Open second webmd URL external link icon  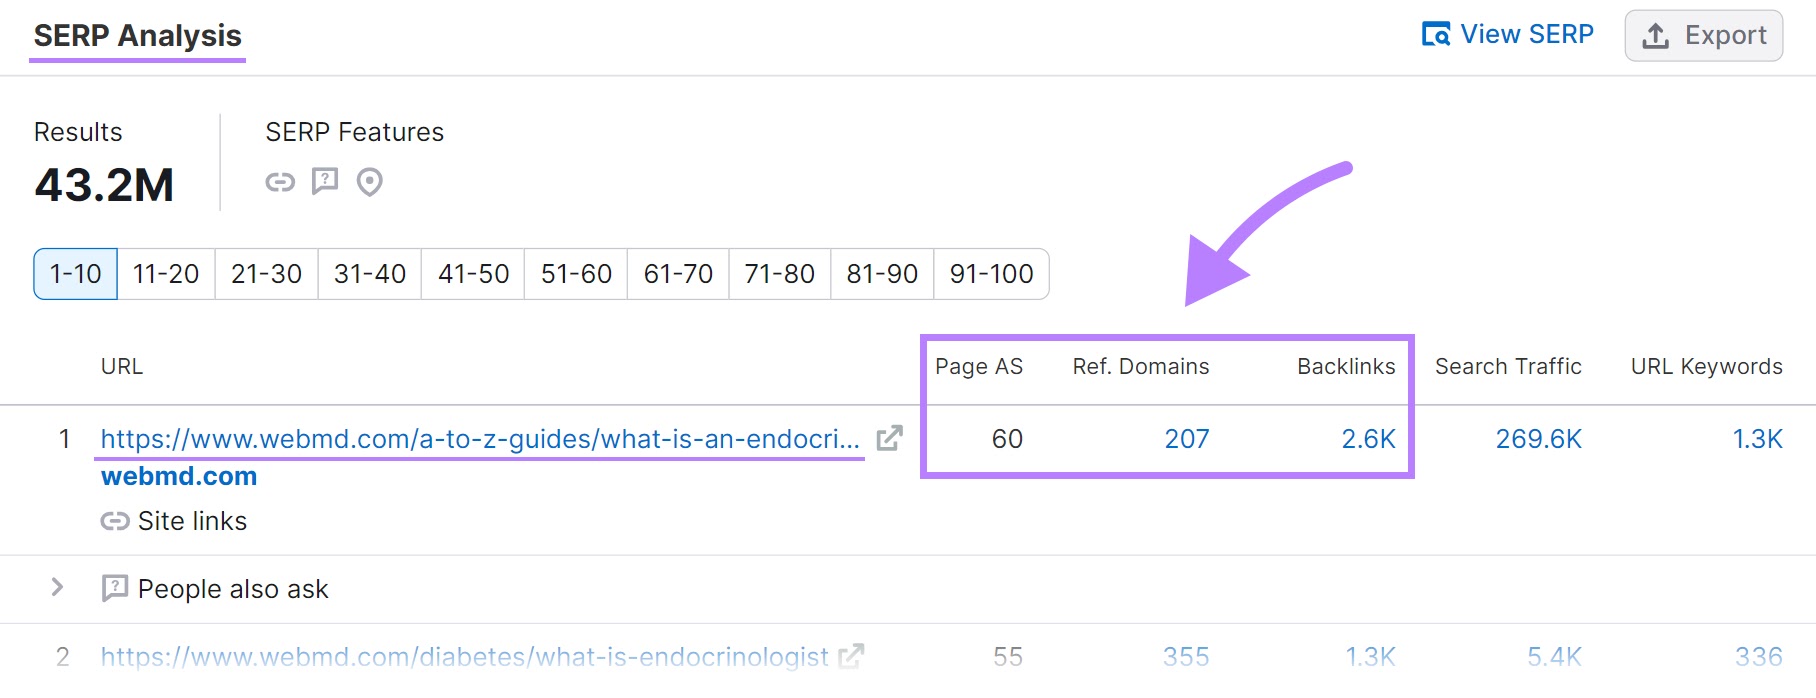tap(851, 656)
